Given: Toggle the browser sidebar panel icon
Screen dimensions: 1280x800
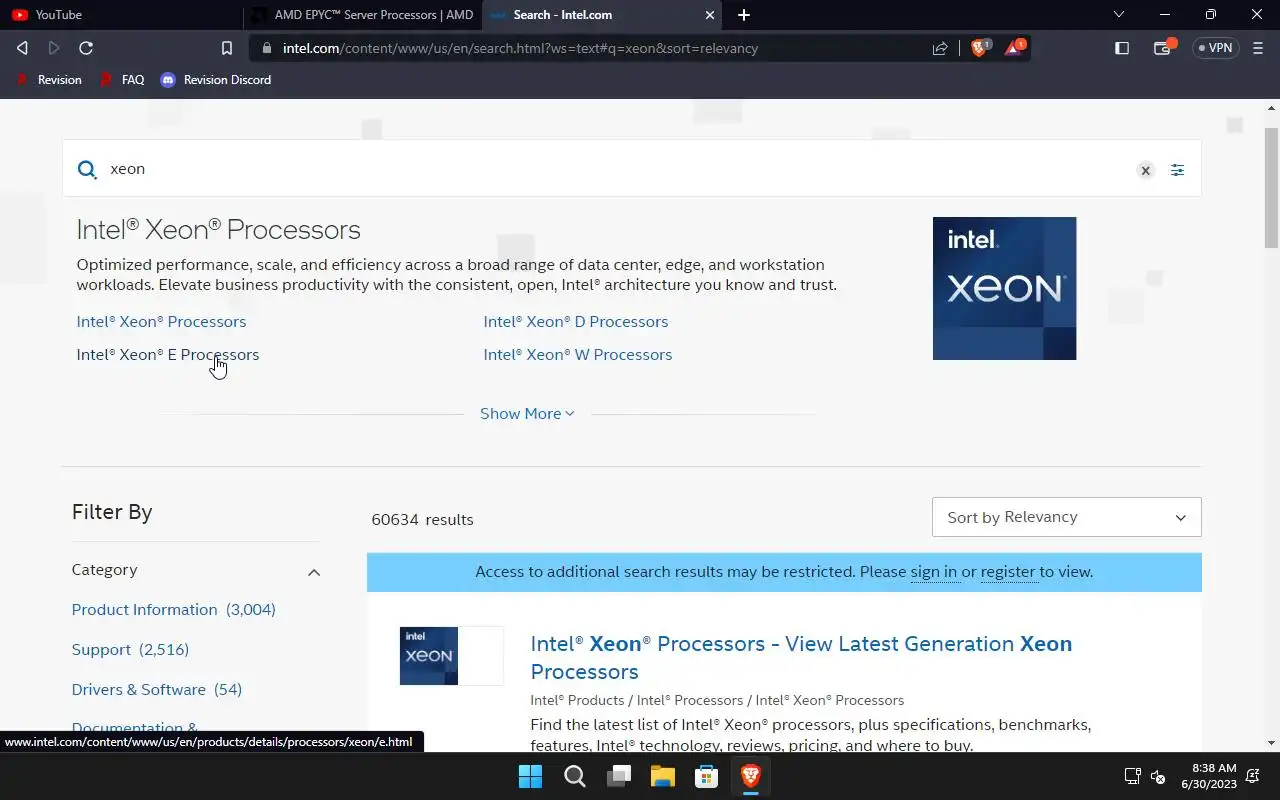Looking at the screenshot, I should click(x=1122, y=48).
